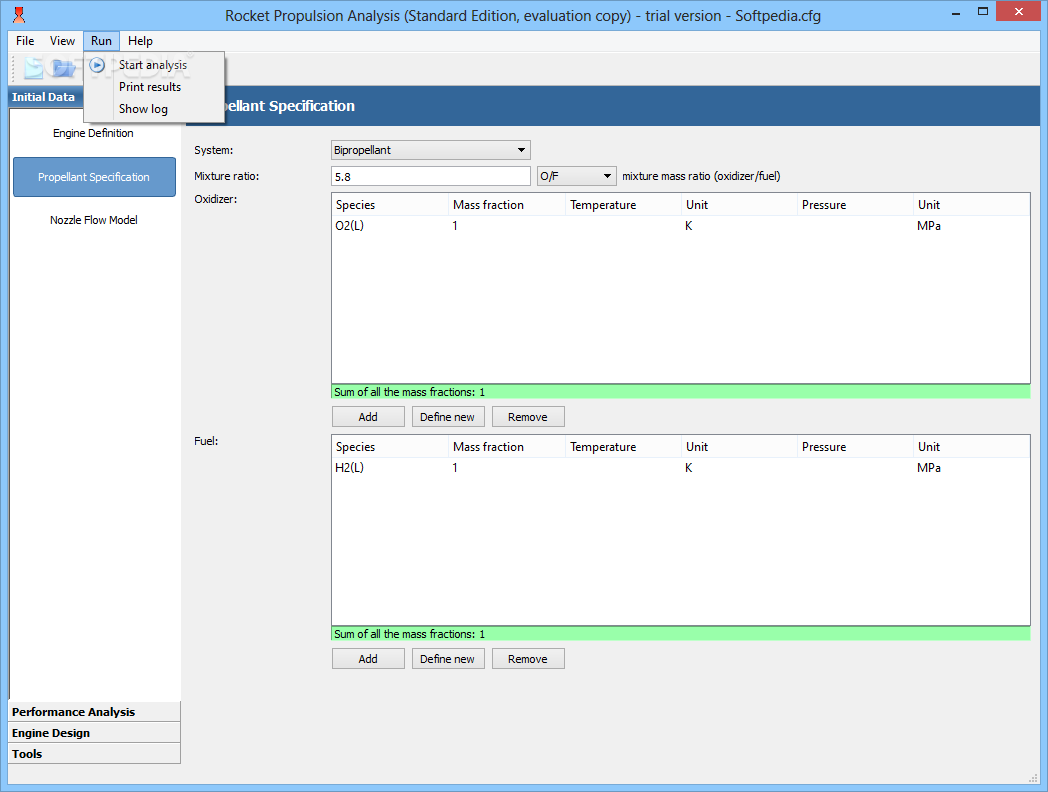This screenshot has width=1048, height=792.
Task: Click the Oxidizer mass fractions sum bar
Action: [x=680, y=392]
